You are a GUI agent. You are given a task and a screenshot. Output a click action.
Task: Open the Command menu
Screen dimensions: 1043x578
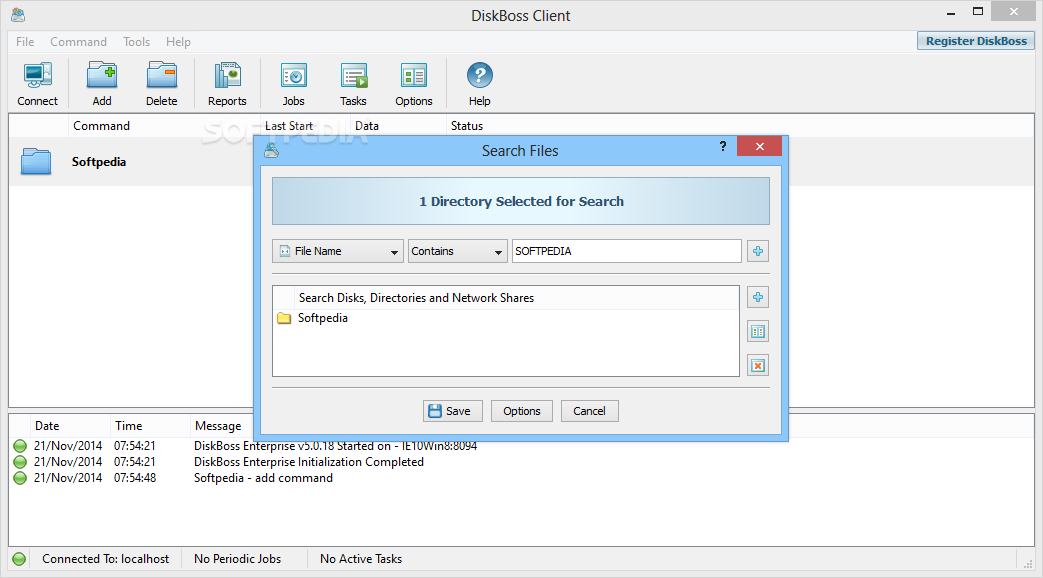pos(78,42)
